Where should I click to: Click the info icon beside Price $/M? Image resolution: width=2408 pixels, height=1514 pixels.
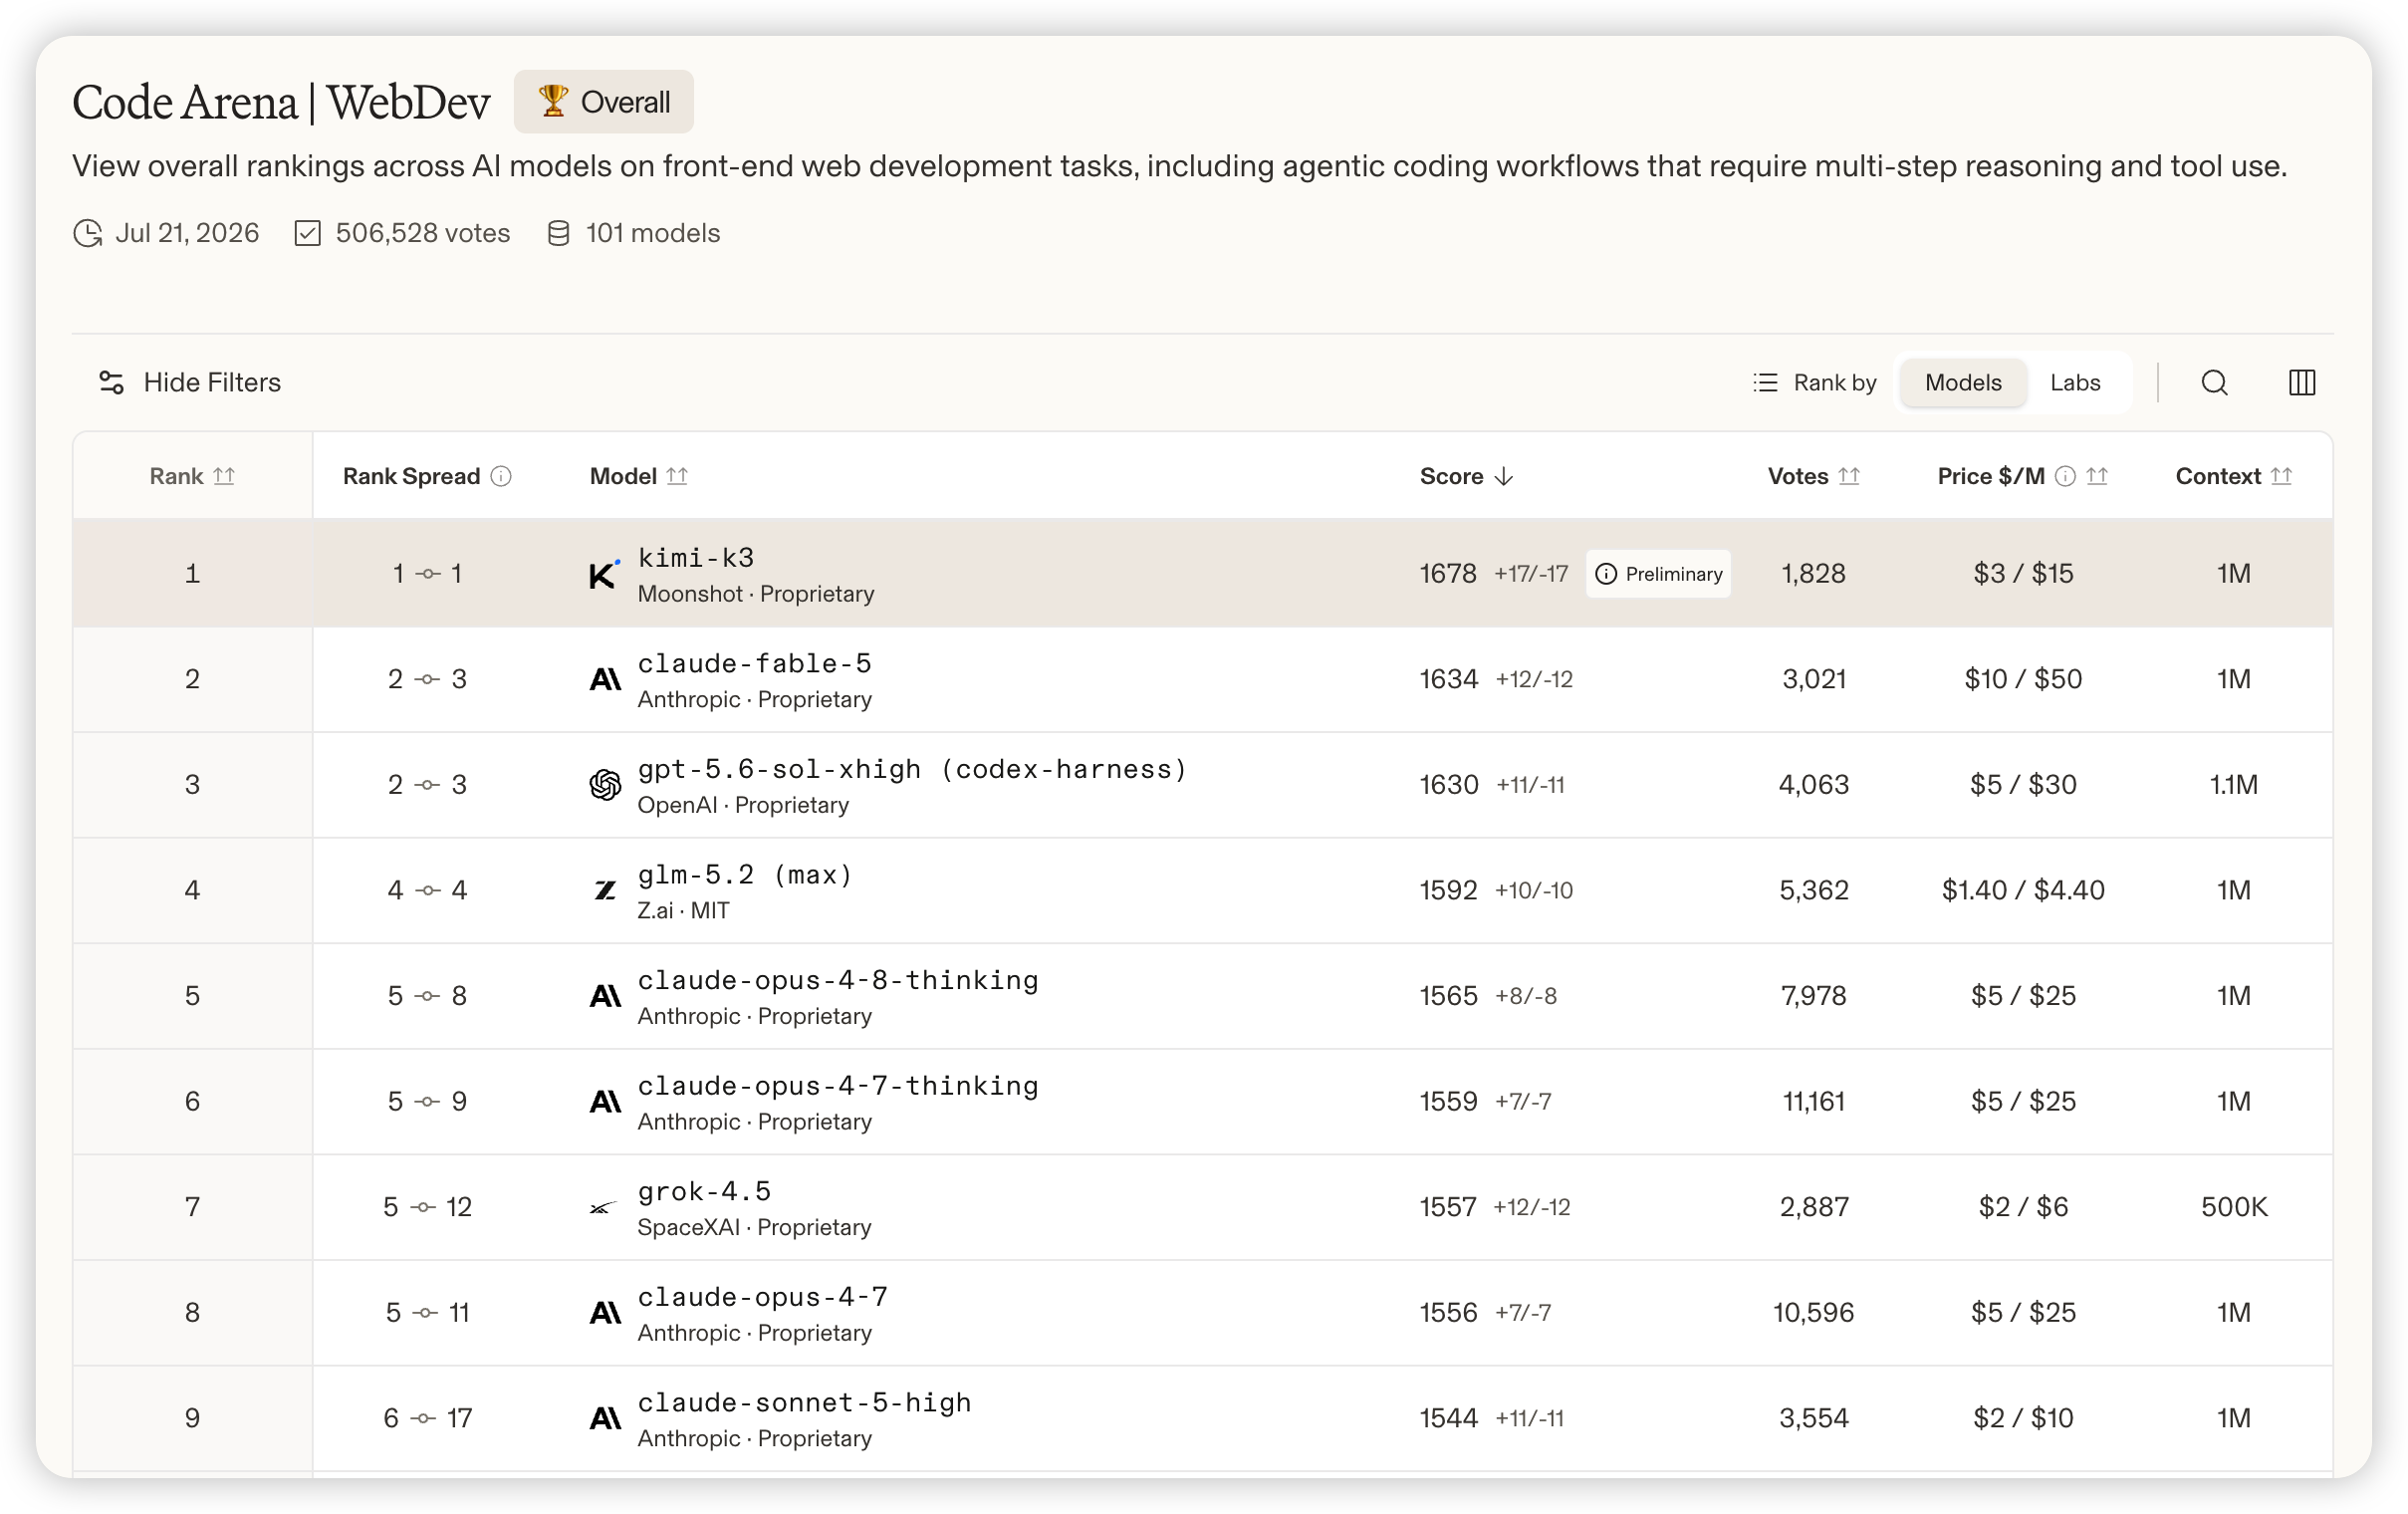point(2065,477)
